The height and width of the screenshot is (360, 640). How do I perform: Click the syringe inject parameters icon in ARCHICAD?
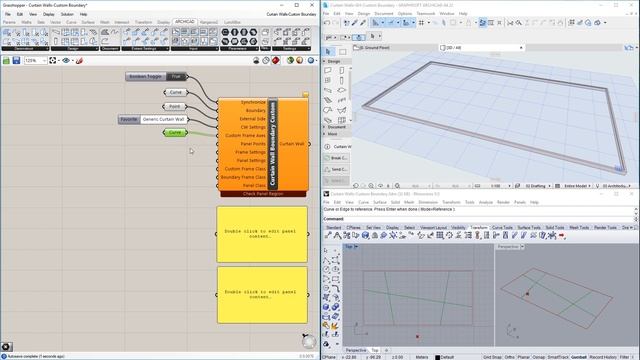click(x=362, y=23)
